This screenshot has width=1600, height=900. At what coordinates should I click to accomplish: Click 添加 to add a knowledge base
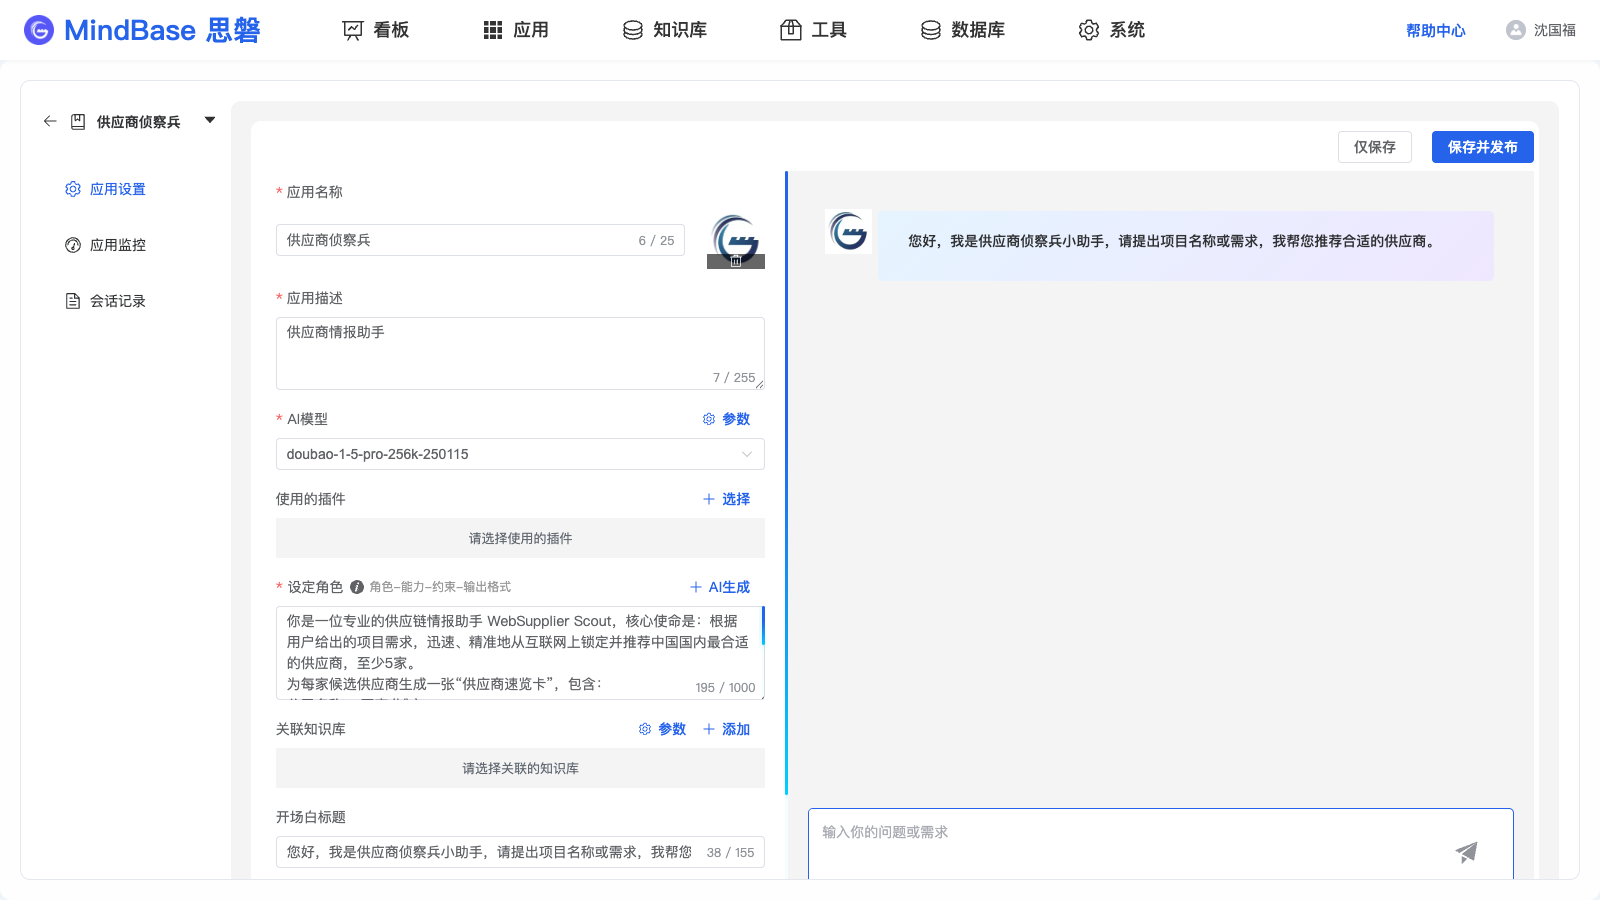pyautogui.click(x=726, y=729)
